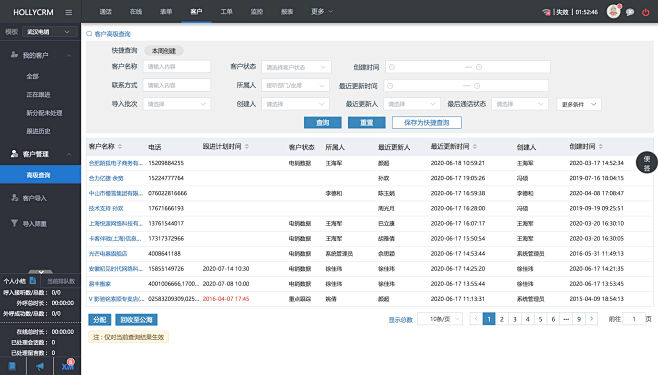Click the 导入筛重 funnel icon
The width and height of the screenshot is (658, 375).
pos(14,223)
